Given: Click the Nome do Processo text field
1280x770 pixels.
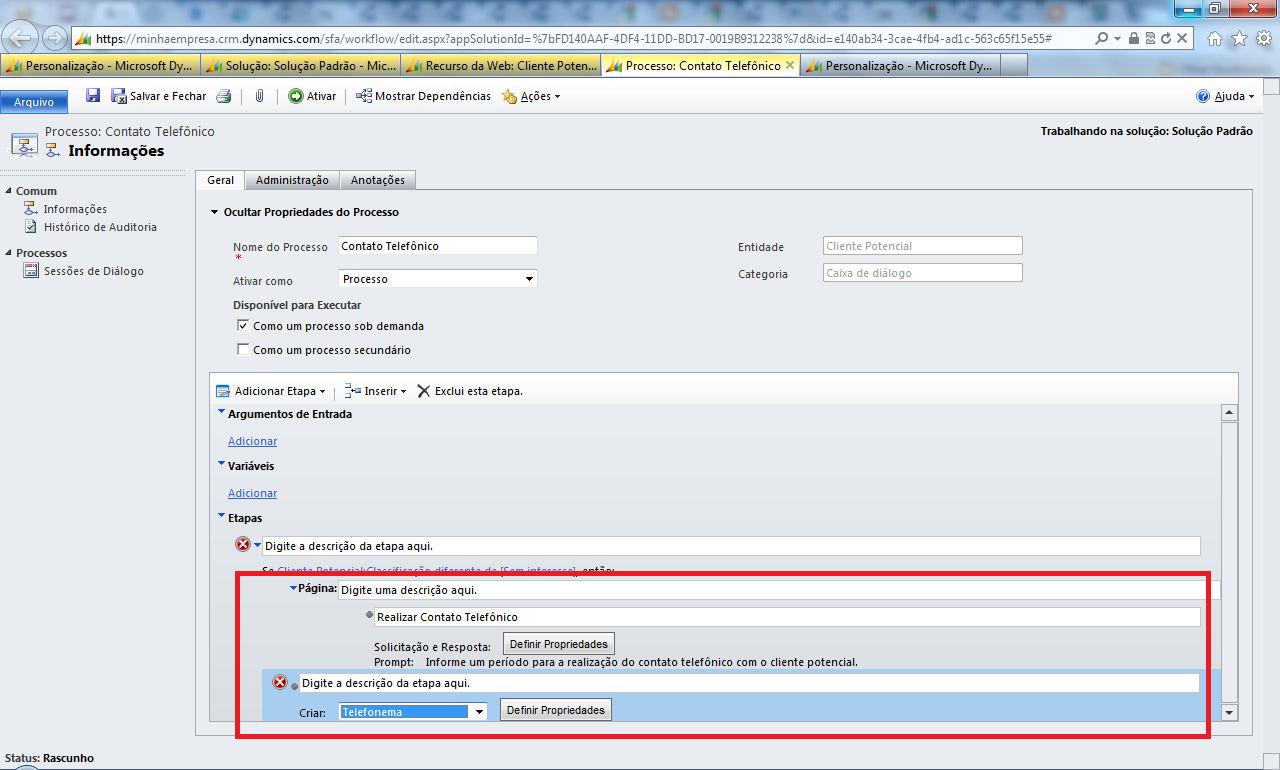Looking at the screenshot, I should tap(437, 246).
